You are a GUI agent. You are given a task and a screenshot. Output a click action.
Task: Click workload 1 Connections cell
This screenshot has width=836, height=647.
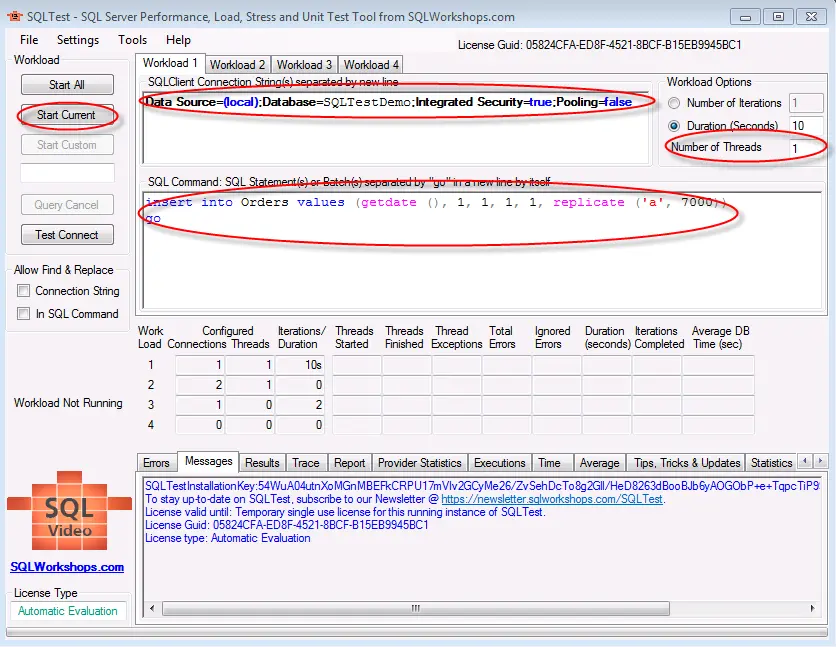[200, 365]
